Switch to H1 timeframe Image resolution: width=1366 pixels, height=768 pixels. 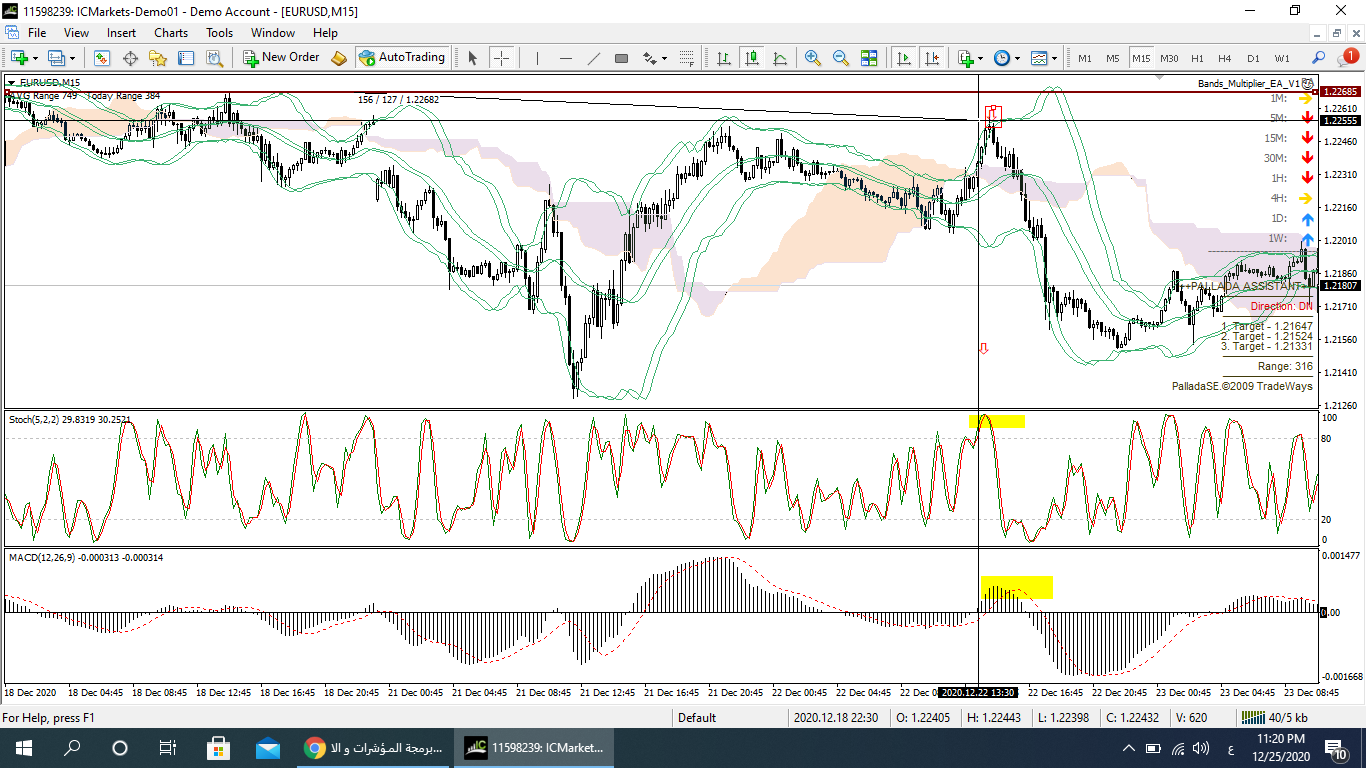pos(1197,58)
